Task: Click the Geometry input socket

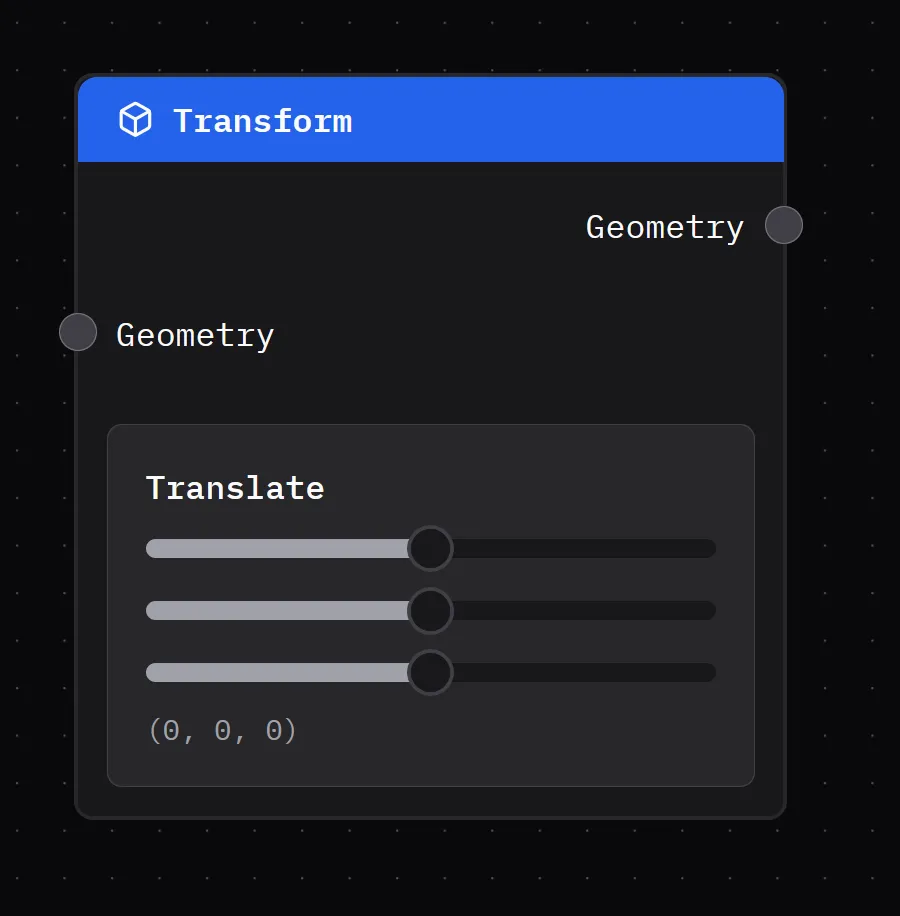Action: tap(77, 332)
